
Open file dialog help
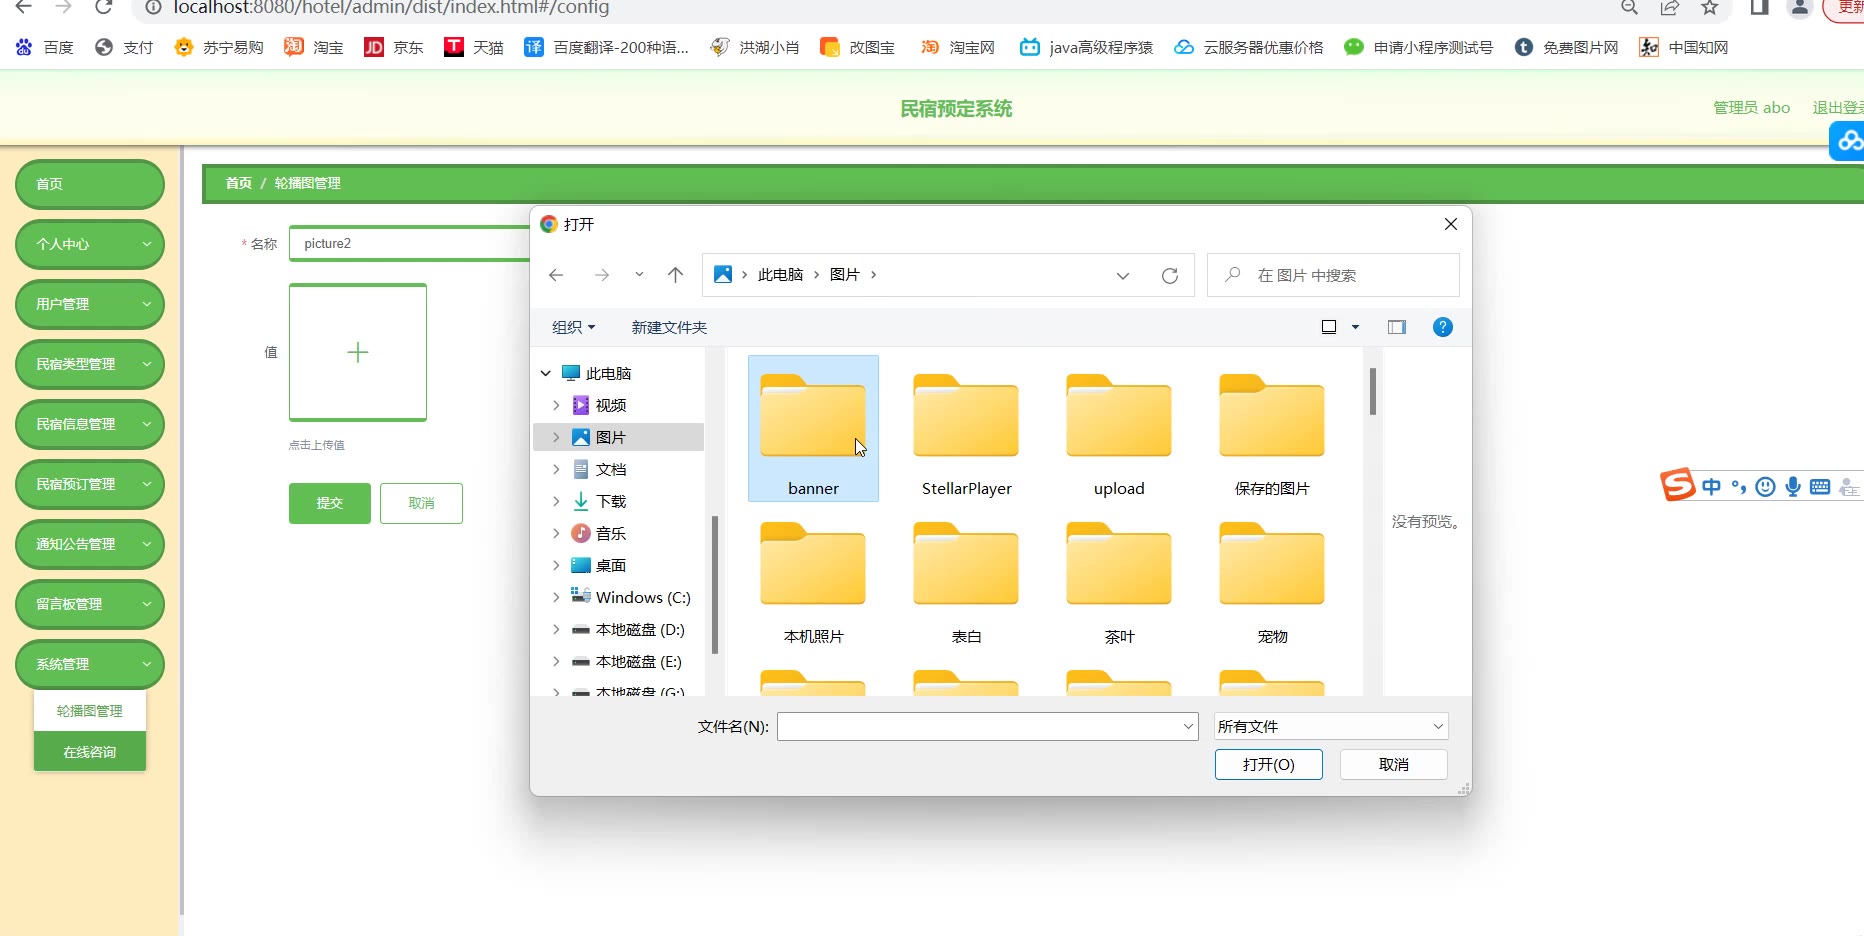[1443, 327]
